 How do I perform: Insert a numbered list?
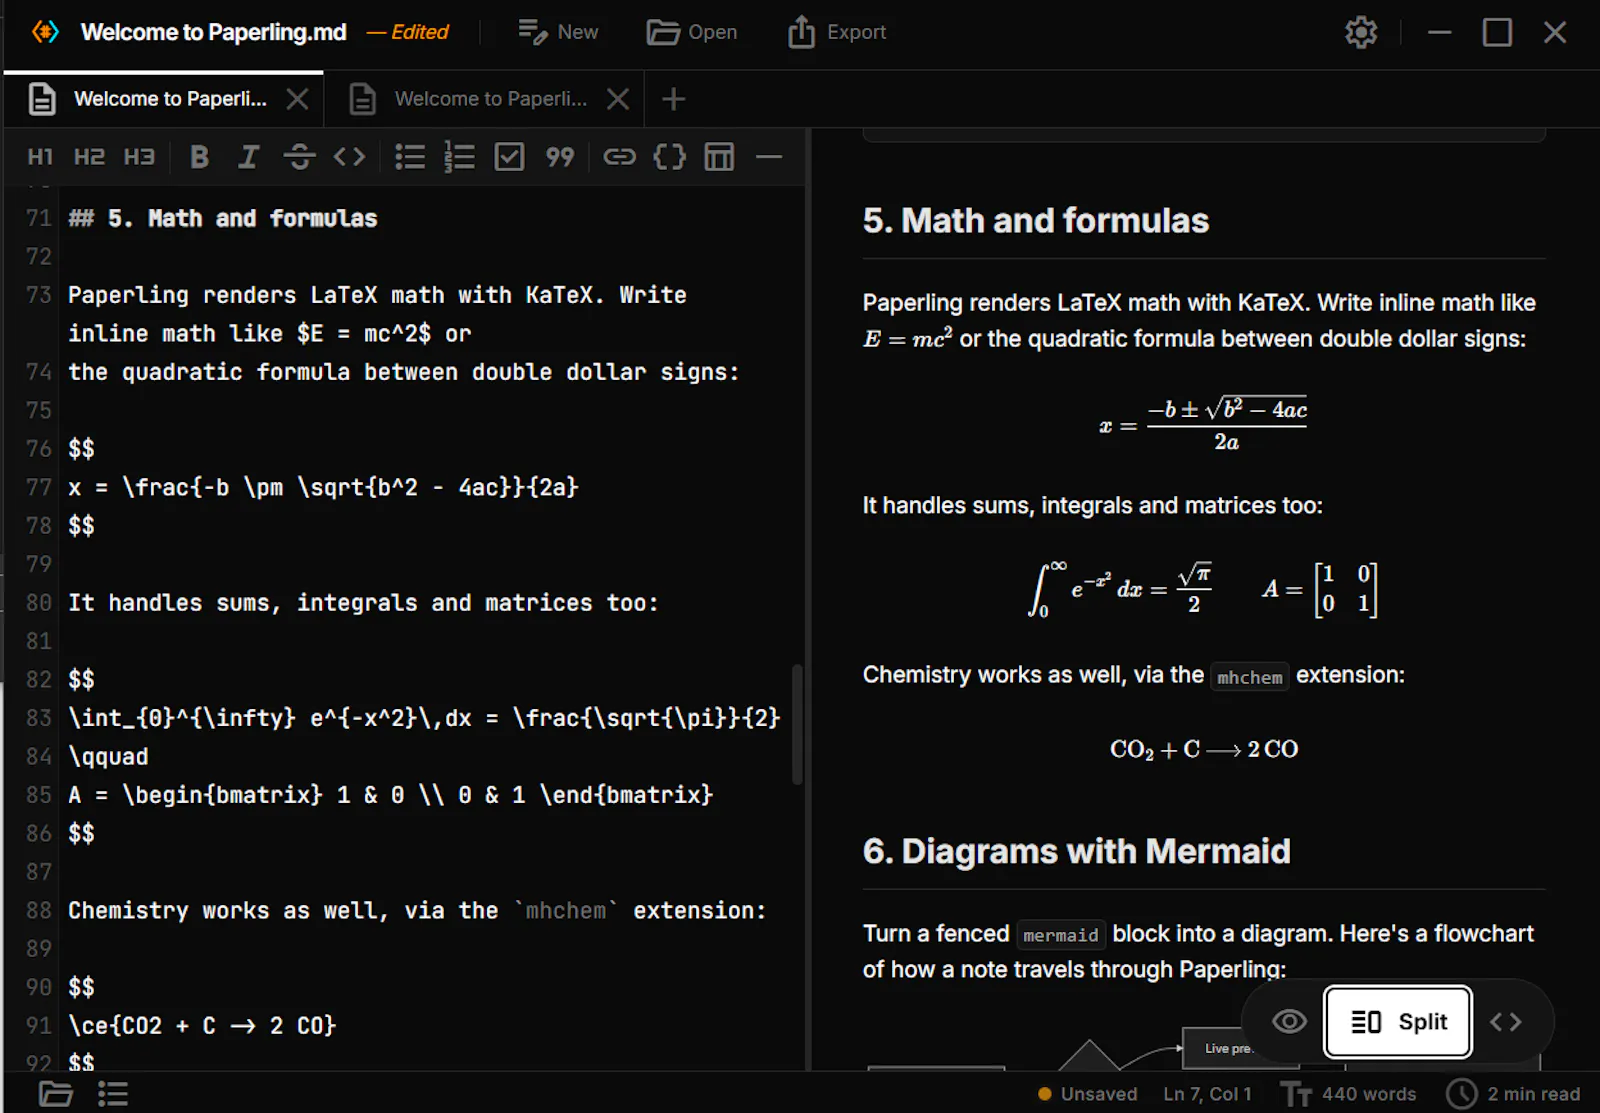pos(459,157)
